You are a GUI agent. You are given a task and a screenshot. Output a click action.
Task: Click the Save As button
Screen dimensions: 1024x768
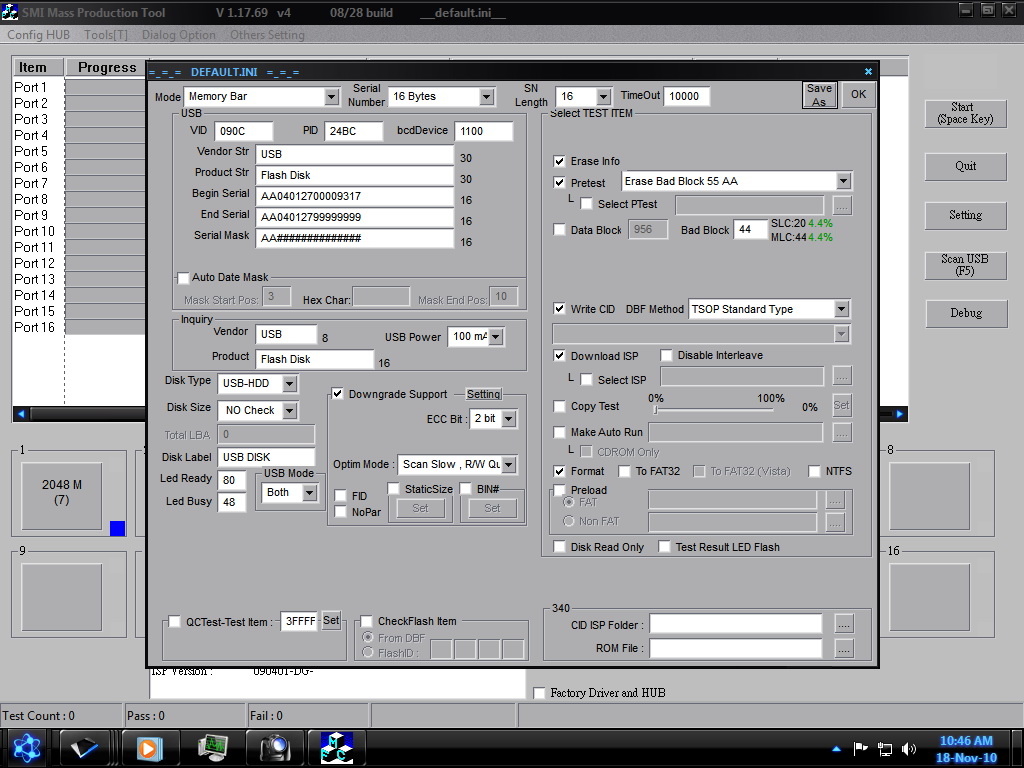click(819, 95)
